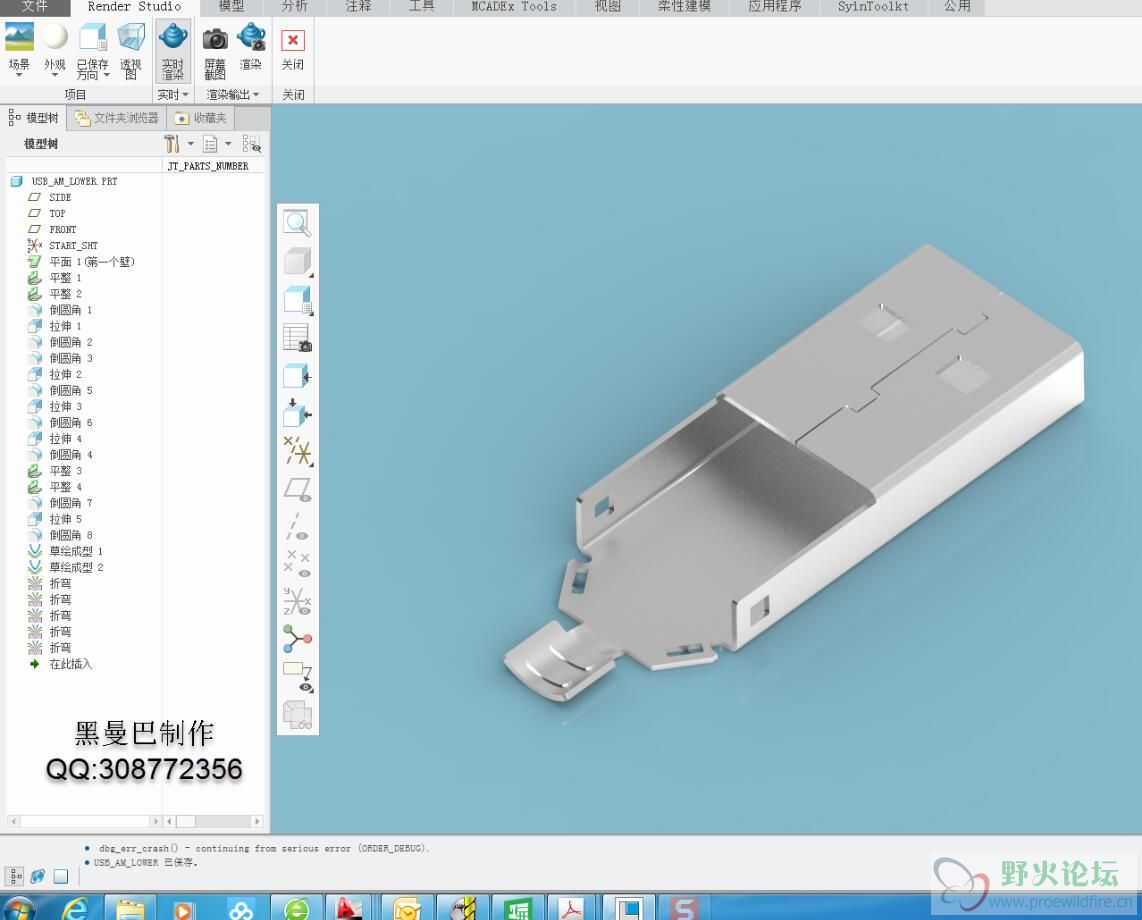The width and height of the screenshot is (1142, 920).
Task: Select the START_SHT coordinate system item
Action: [x=74, y=245]
